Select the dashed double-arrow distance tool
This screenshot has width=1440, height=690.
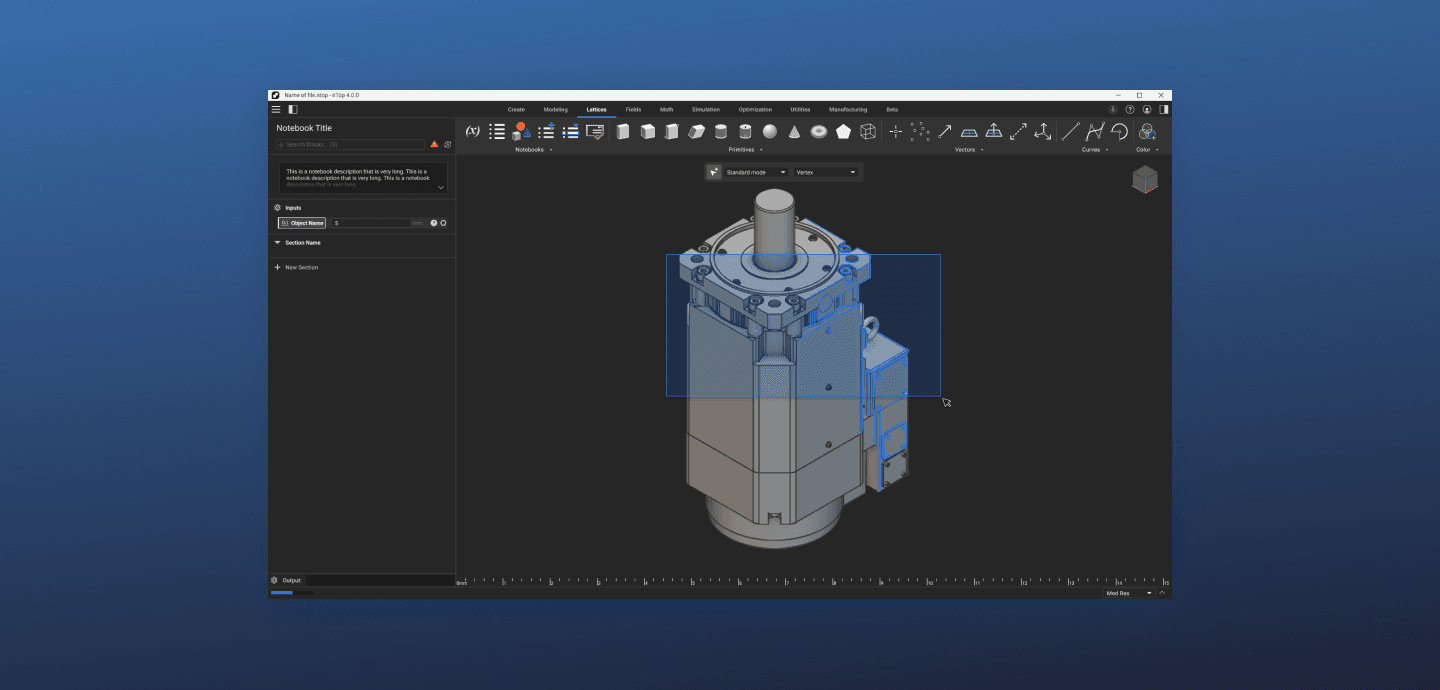[1018, 131]
